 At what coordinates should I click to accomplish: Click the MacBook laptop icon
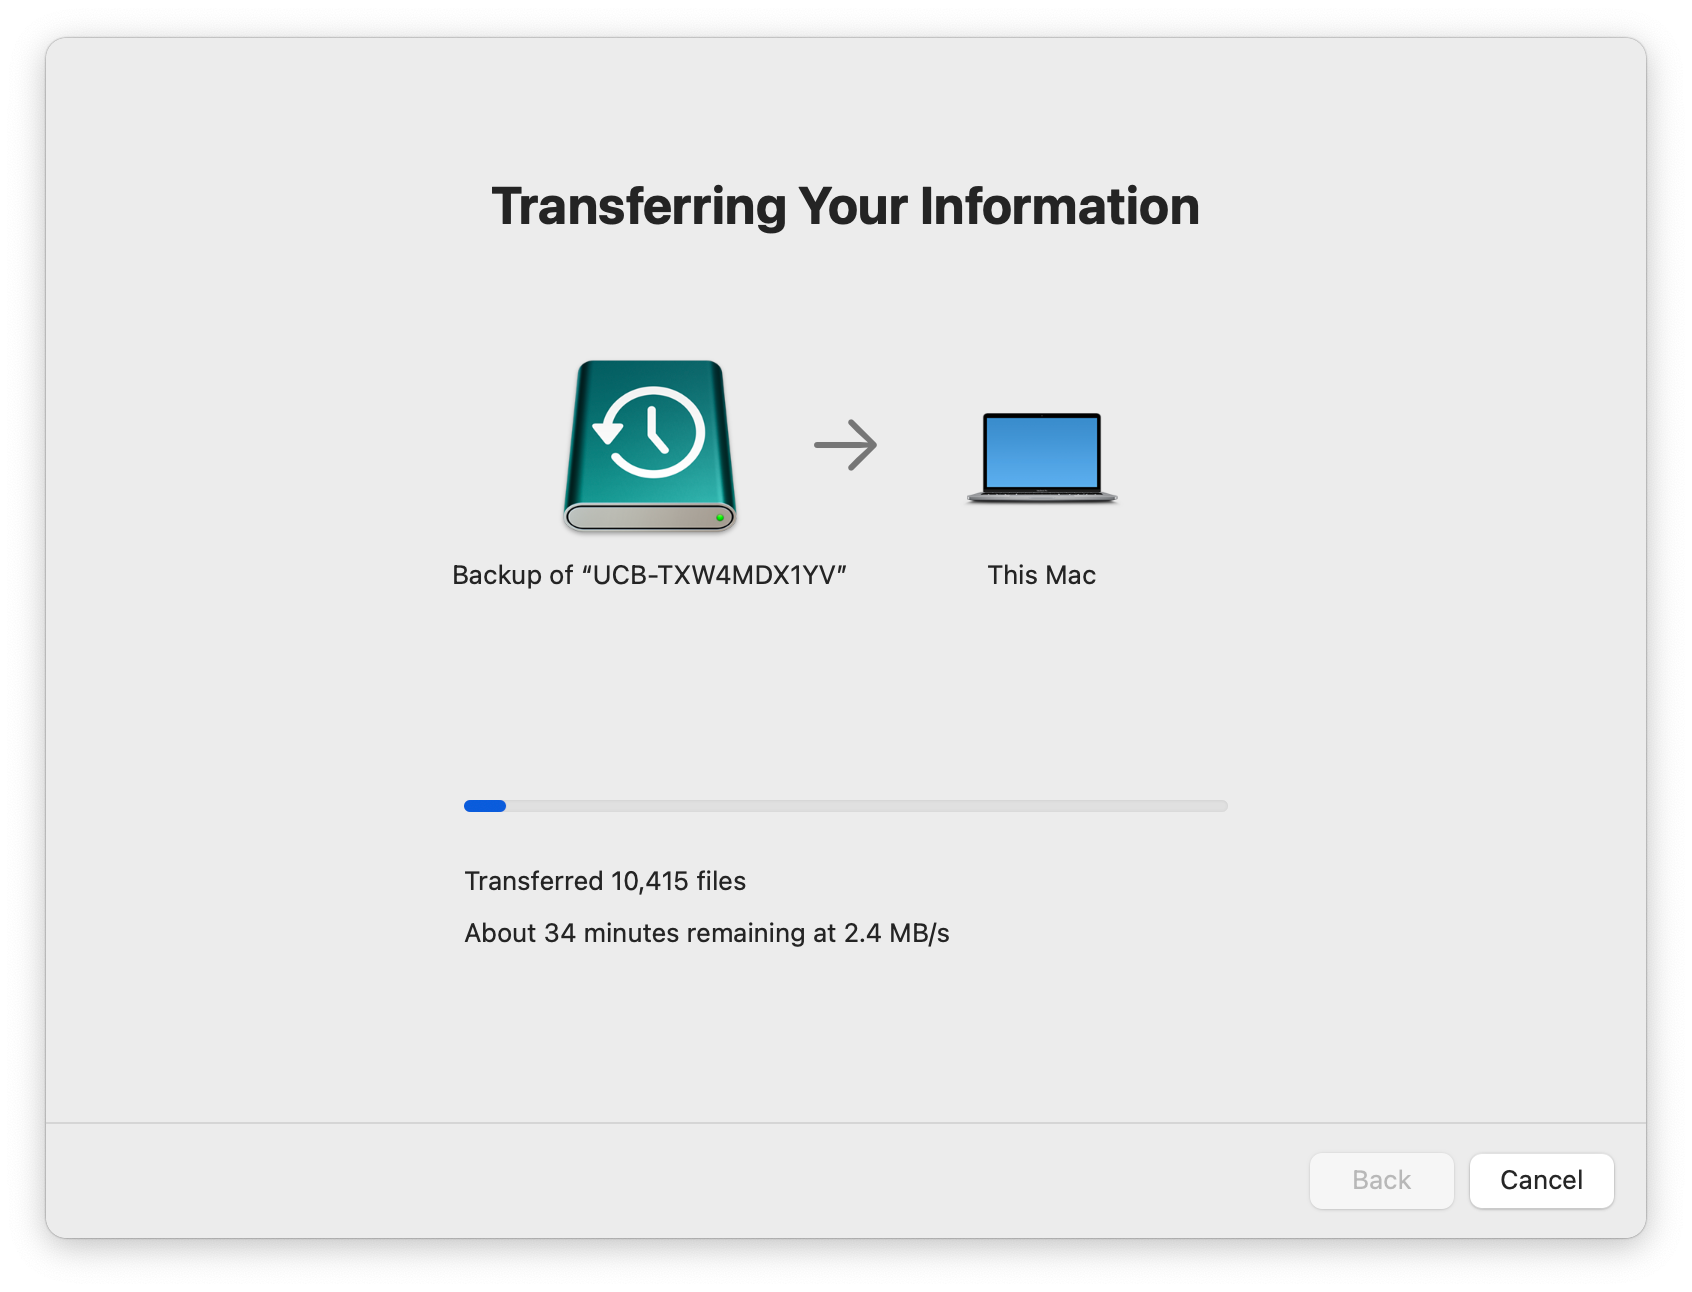point(1041,457)
